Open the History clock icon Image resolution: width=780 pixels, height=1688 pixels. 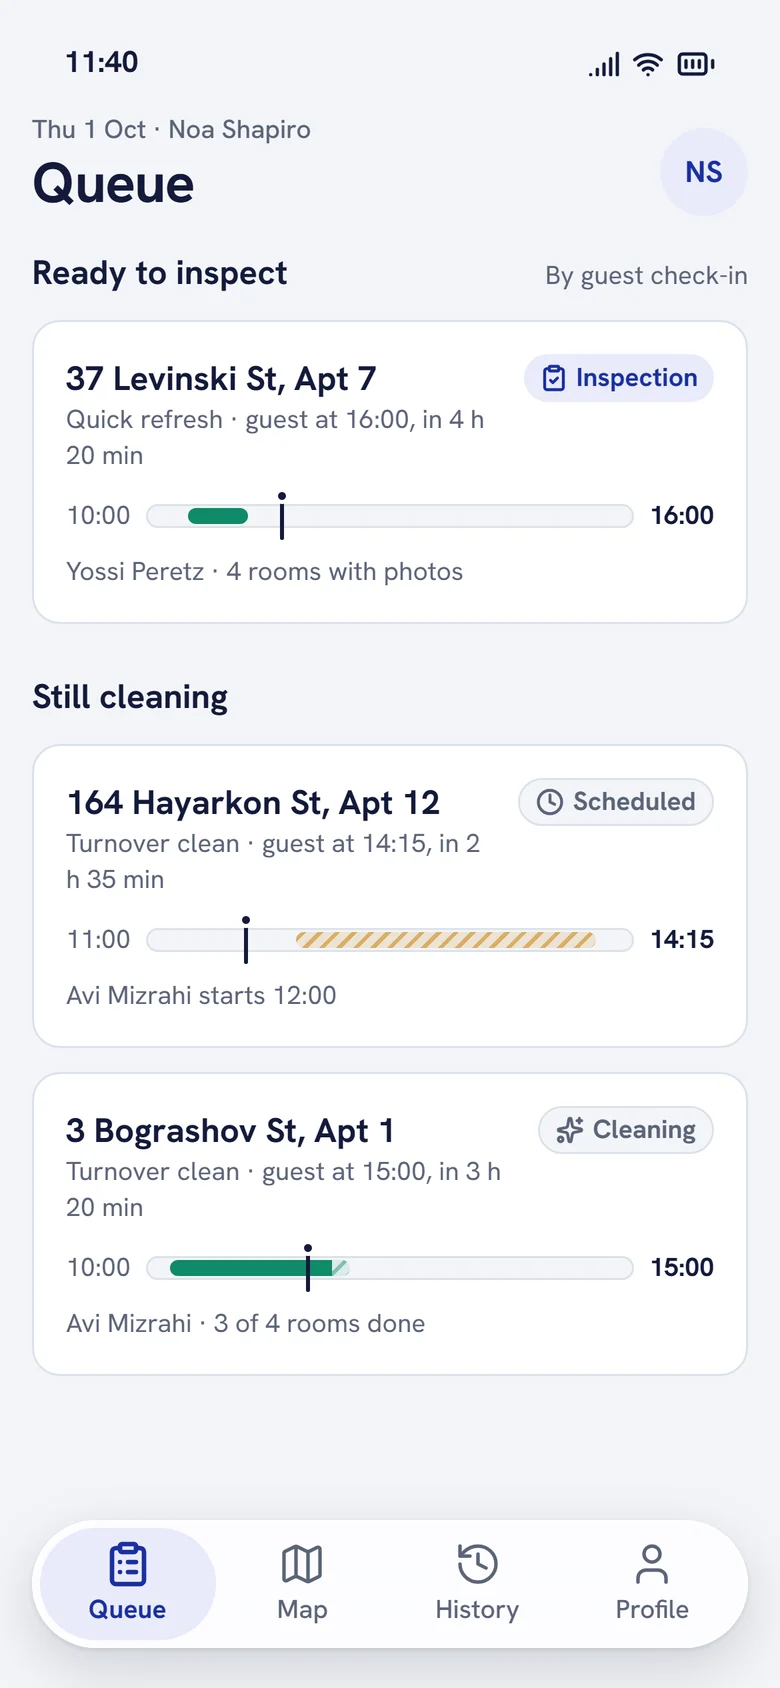(477, 1564)
